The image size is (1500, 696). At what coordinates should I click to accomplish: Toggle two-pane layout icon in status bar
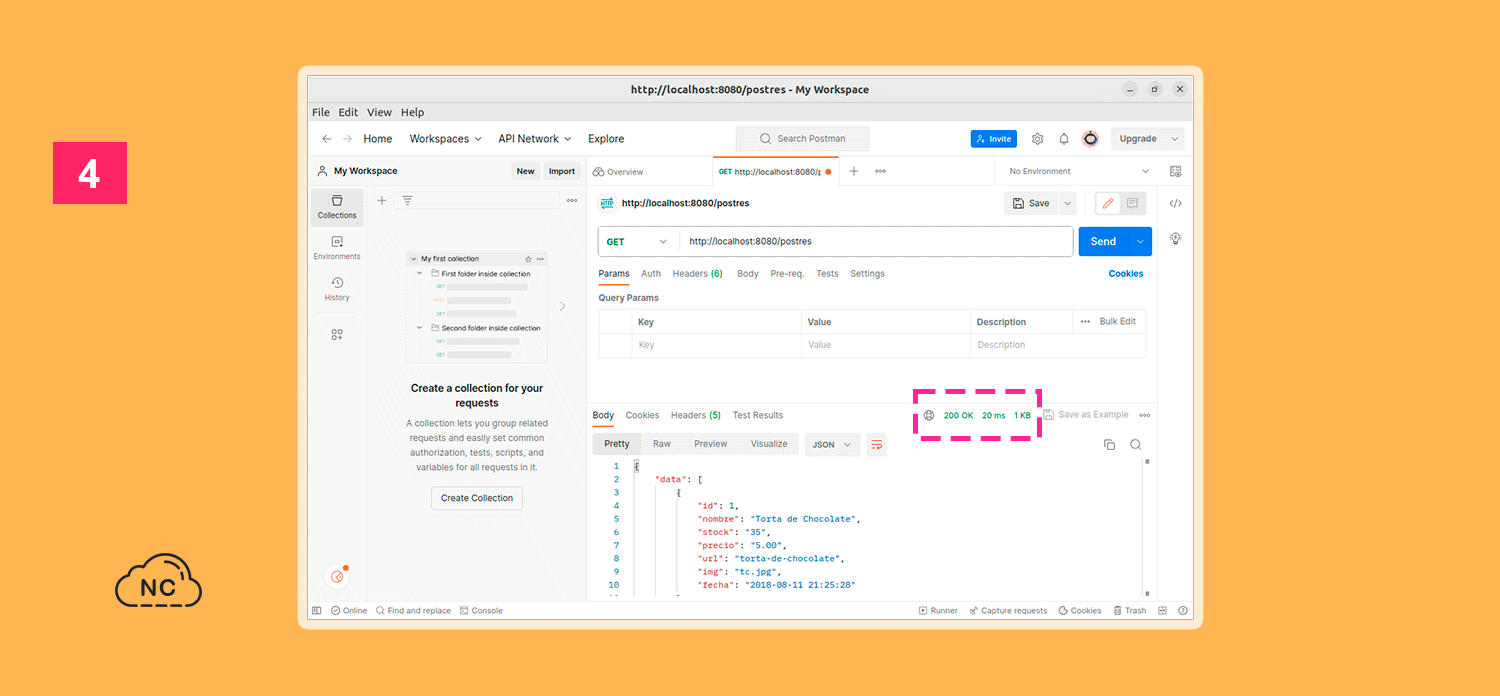pos(1163,610)
